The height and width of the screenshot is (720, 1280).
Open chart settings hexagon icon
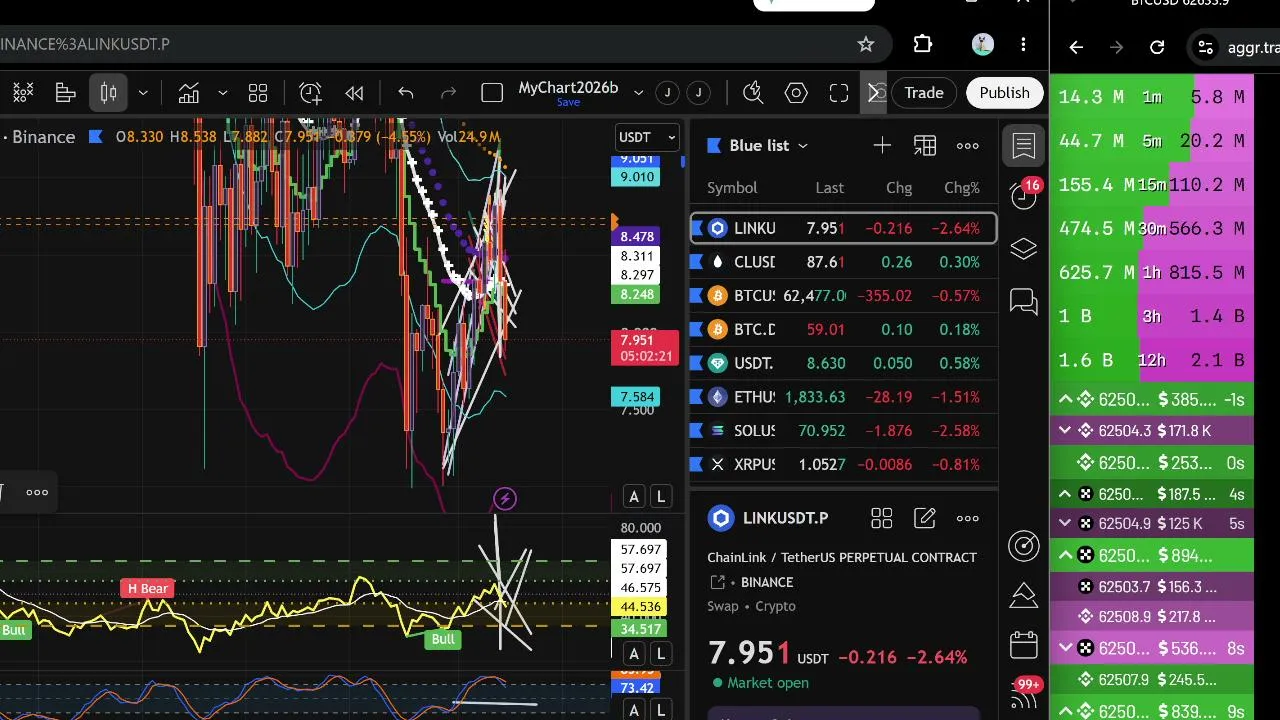(796, 93)
